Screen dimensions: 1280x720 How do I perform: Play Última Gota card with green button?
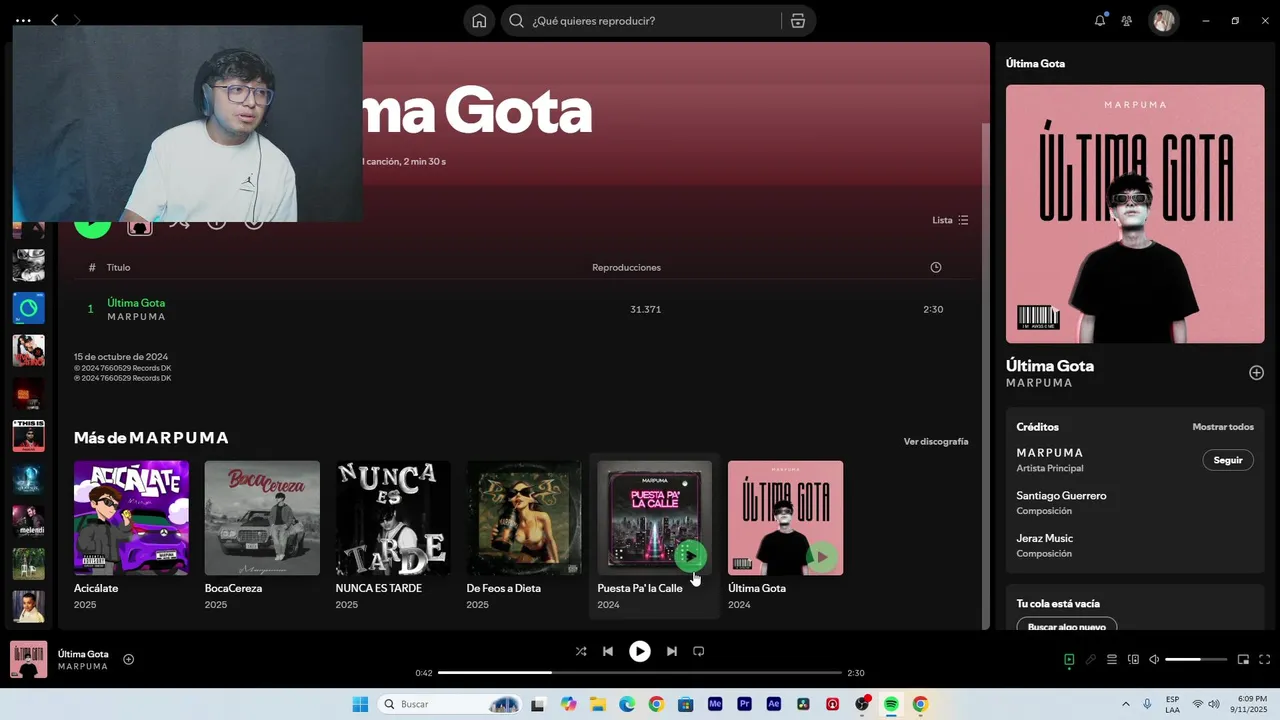coord(821,556)
